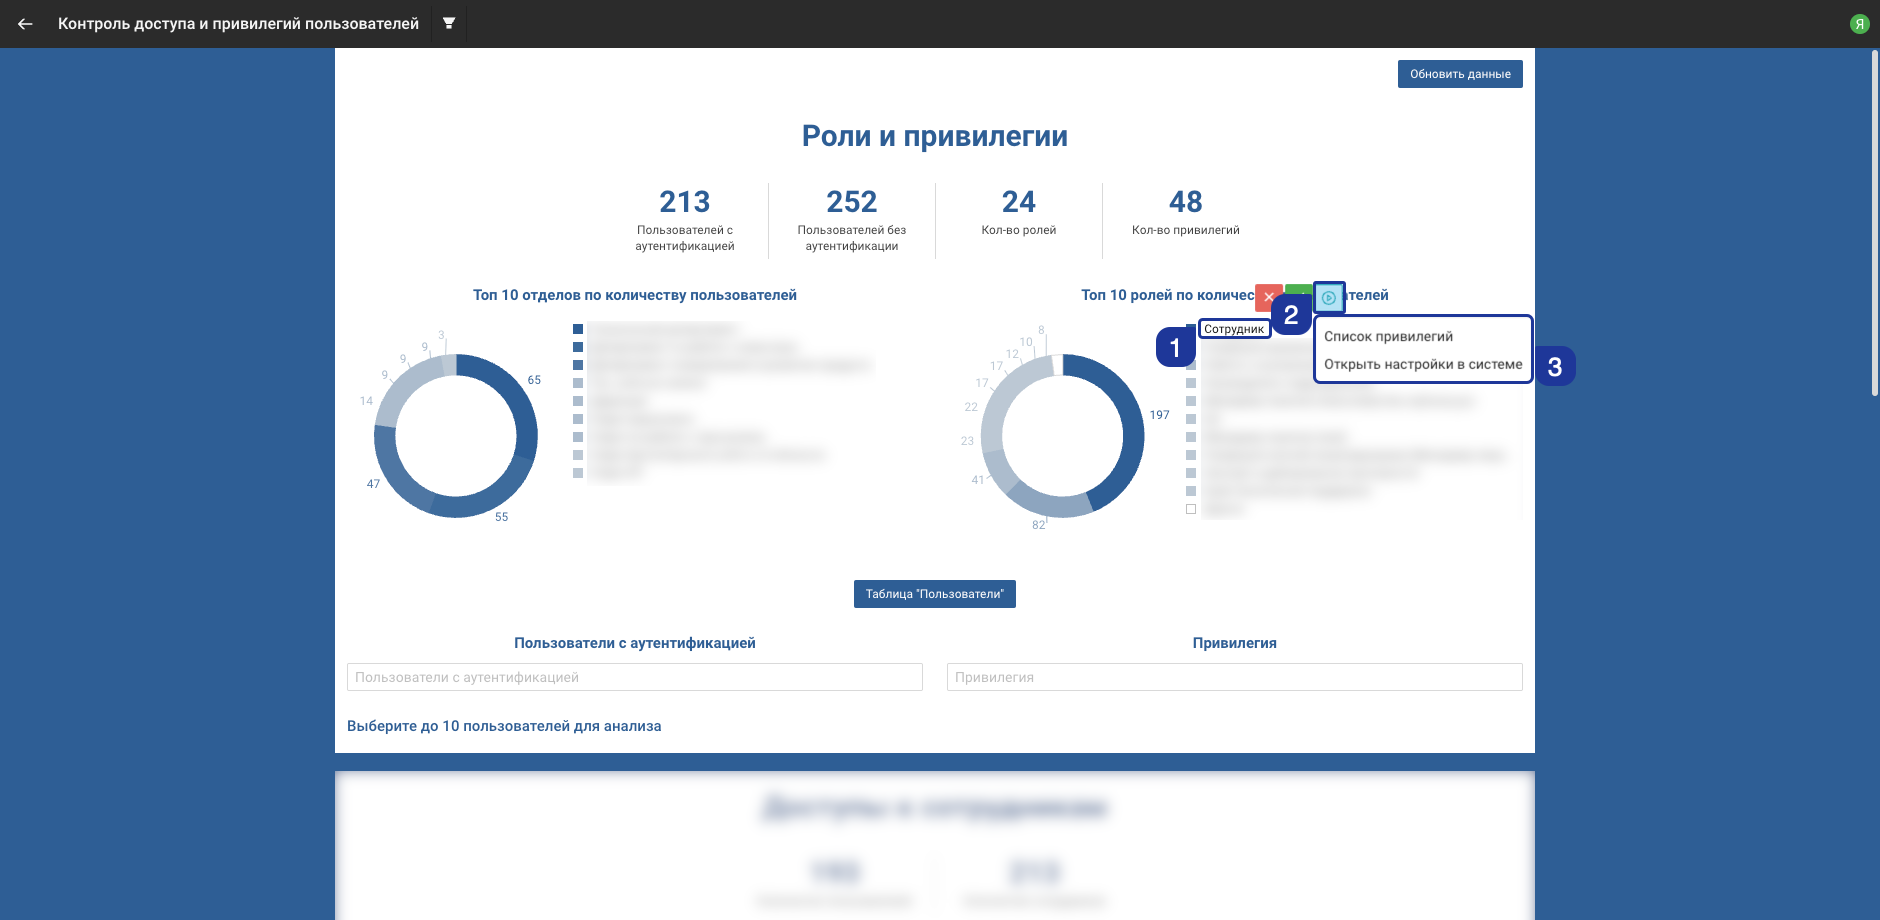1880x920 pixels.
Task: Click the light-blue play-circle actions icon
Action: 1329,297
